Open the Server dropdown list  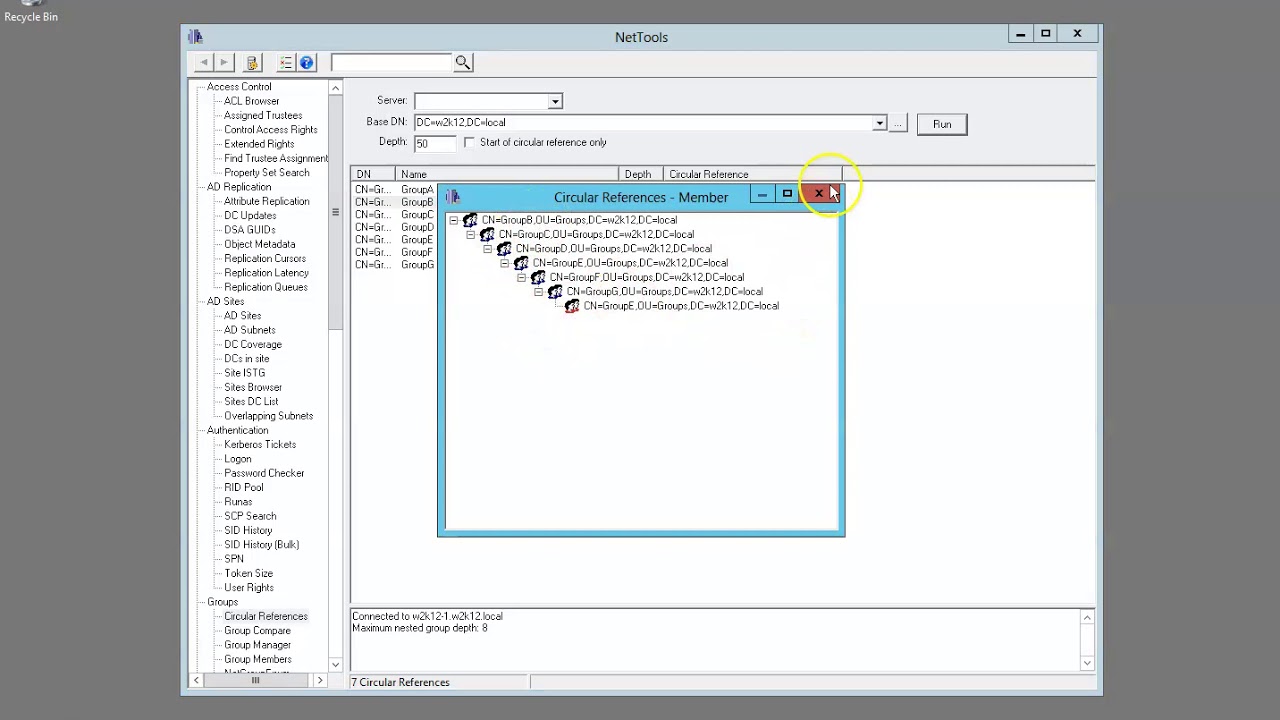[x=555, y=101]
